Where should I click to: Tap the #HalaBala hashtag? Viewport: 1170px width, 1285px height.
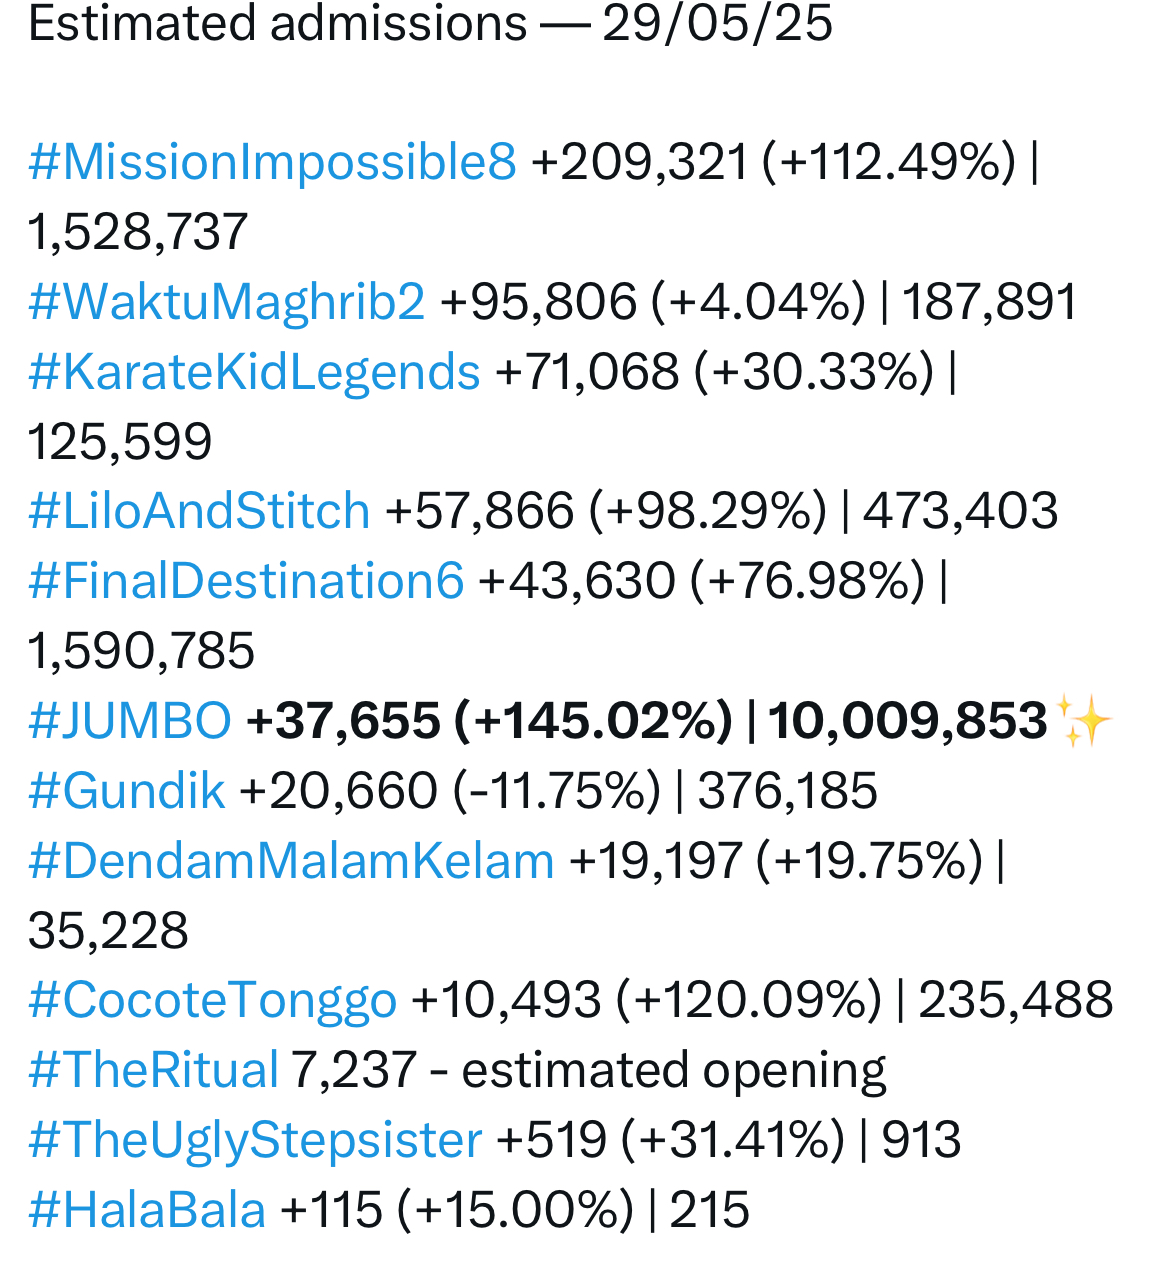click(147, 1210)
